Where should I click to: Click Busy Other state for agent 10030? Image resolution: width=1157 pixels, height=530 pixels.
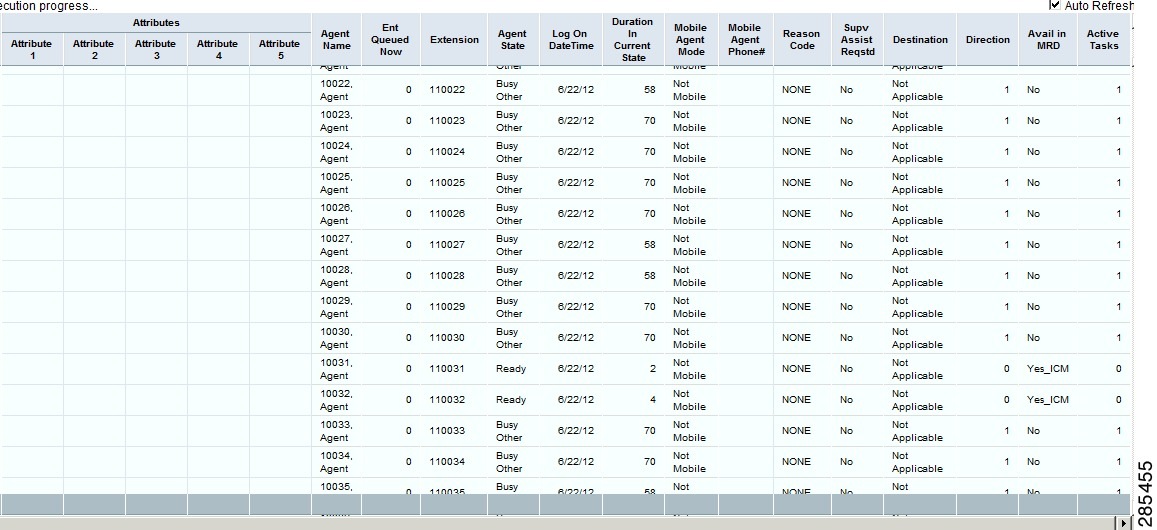(509, 338)
